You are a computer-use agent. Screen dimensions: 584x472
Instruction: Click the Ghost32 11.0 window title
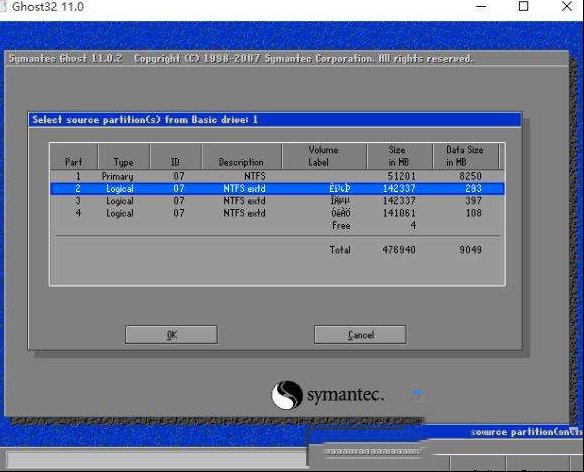click(x=48, y=7)
